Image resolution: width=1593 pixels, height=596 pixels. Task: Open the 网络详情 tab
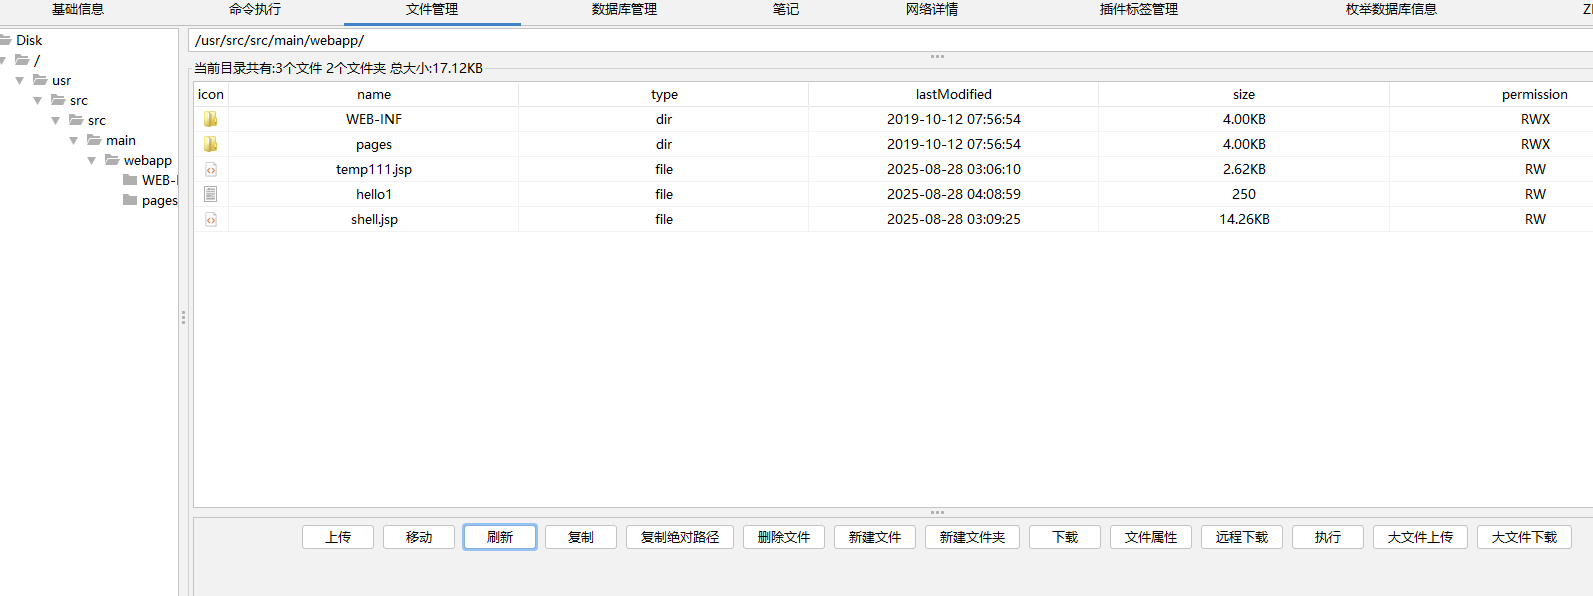(x=932, y=9)
